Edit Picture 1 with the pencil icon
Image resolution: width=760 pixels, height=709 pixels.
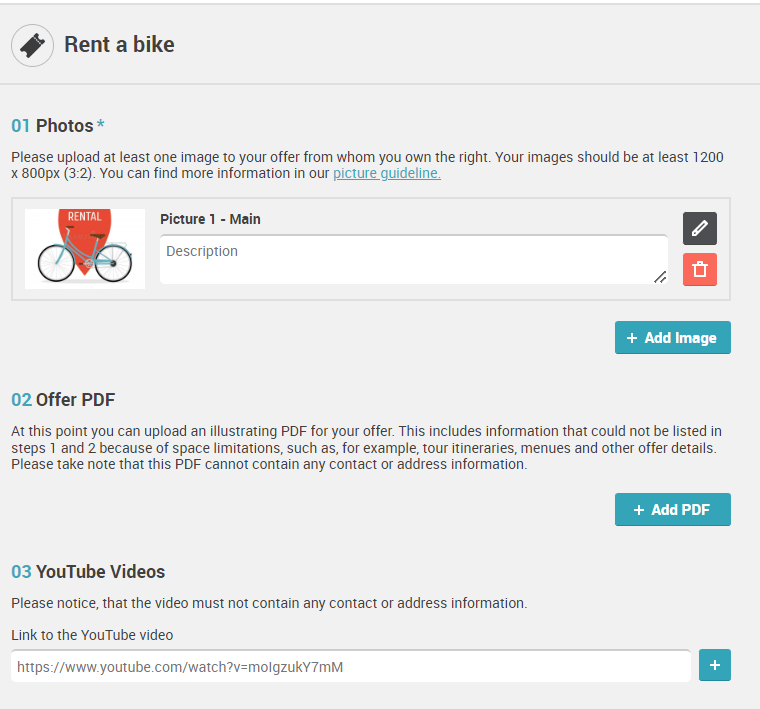coord(699,228)
